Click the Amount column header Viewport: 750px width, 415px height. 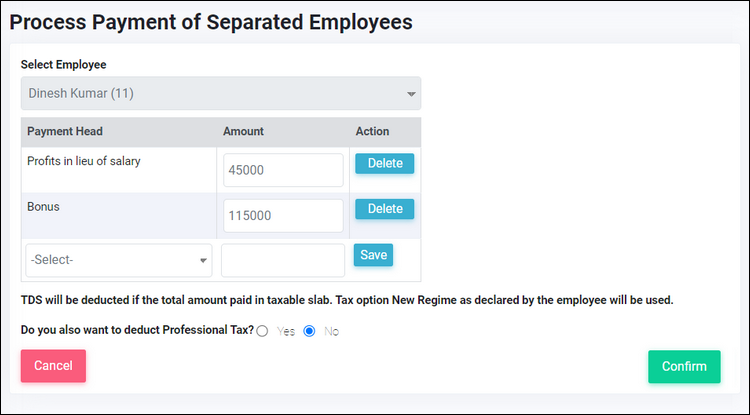(x=243, y=131)
